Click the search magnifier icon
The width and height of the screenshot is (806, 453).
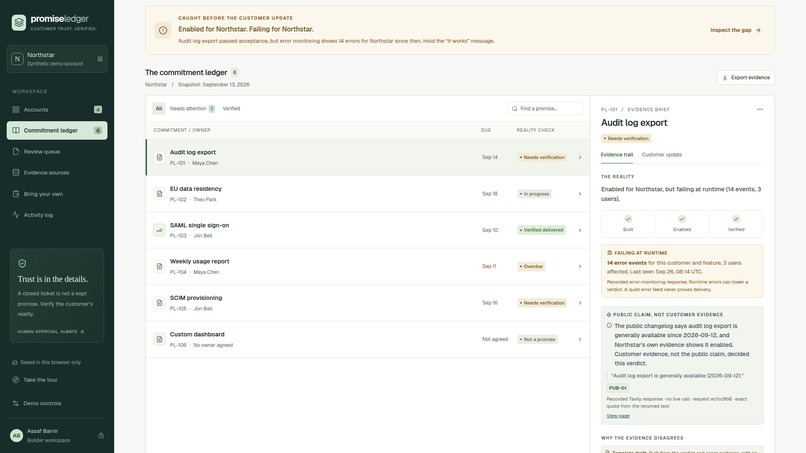tap(515, 108)
